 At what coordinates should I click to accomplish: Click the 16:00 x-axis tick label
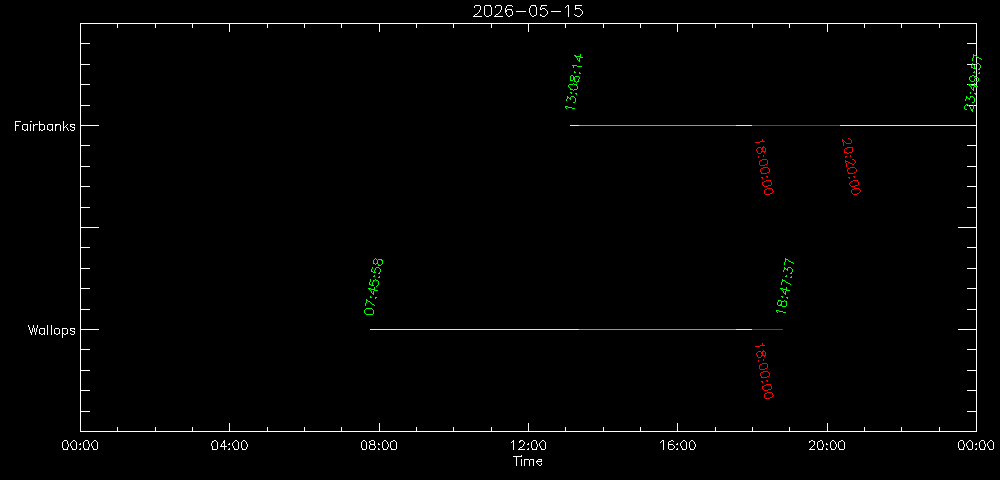point(677,447)
